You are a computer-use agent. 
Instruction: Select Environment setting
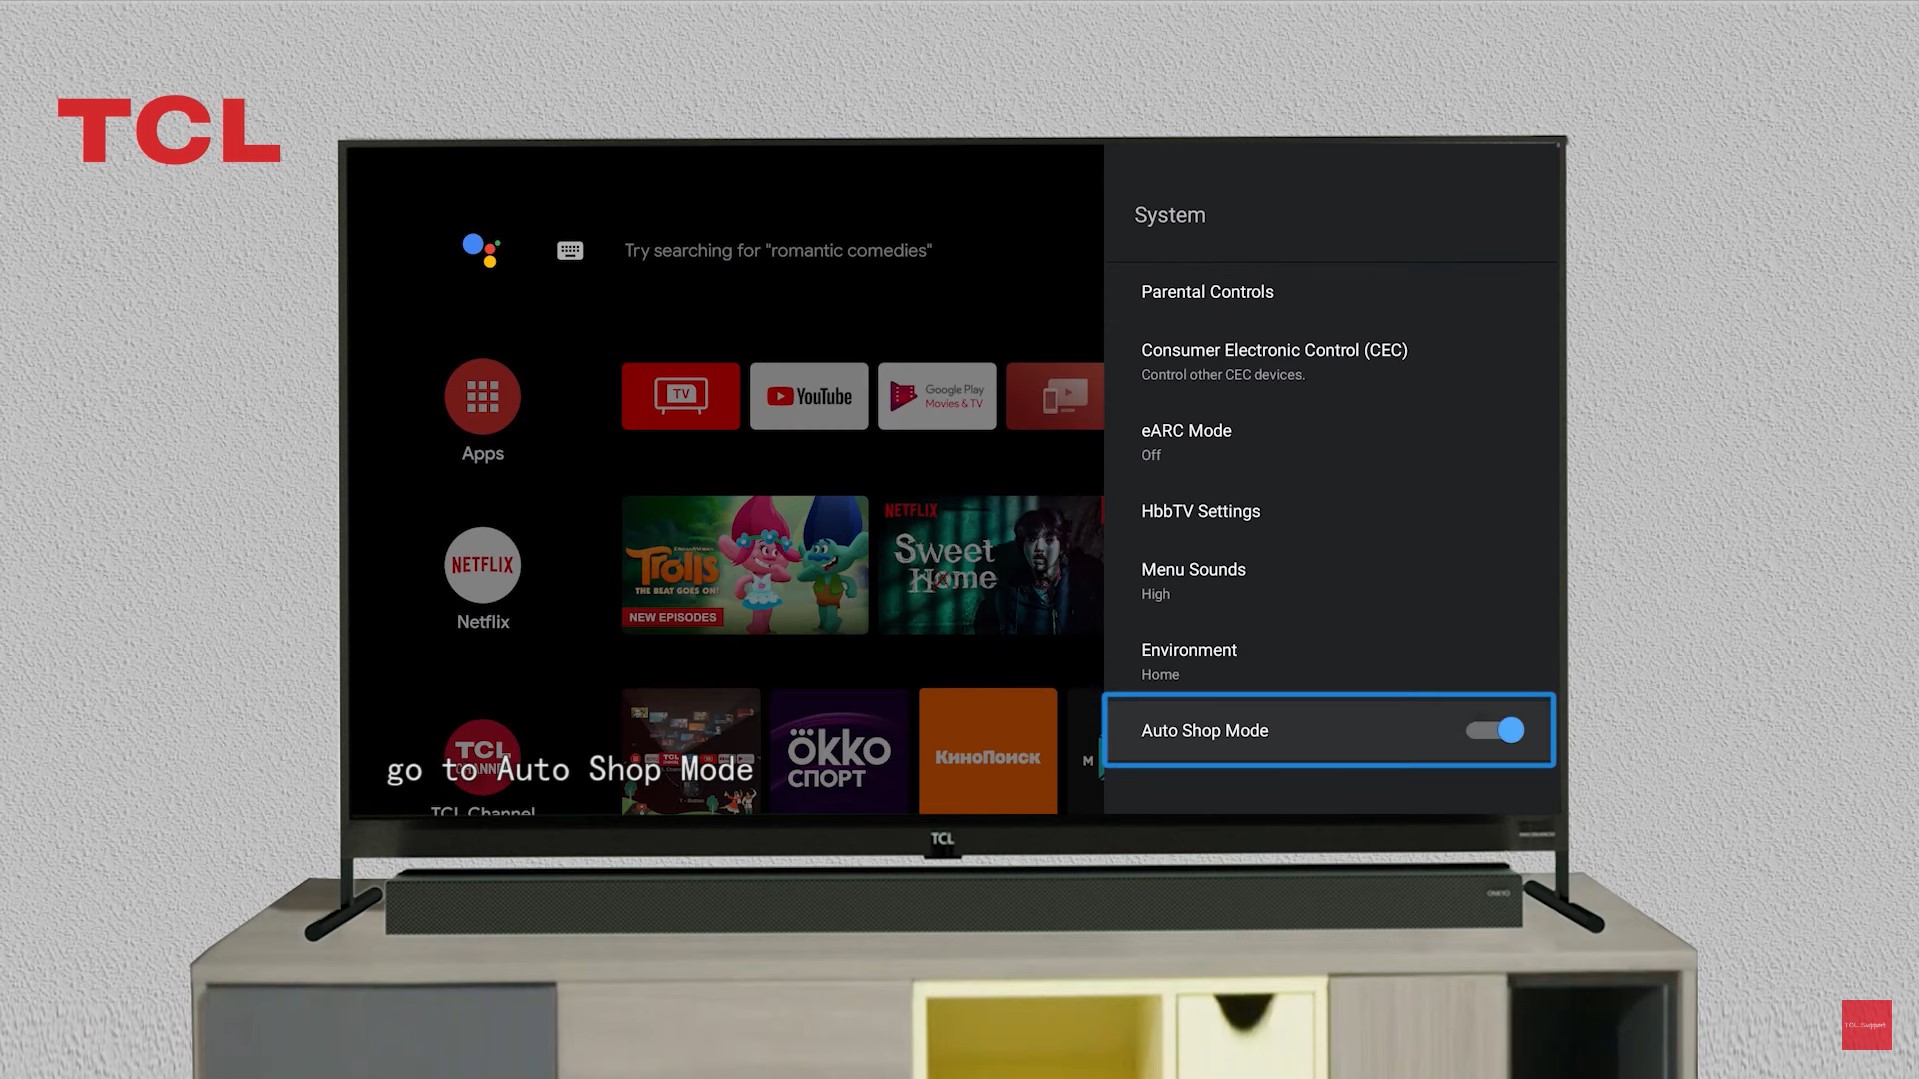click(x=1329, y=661)
